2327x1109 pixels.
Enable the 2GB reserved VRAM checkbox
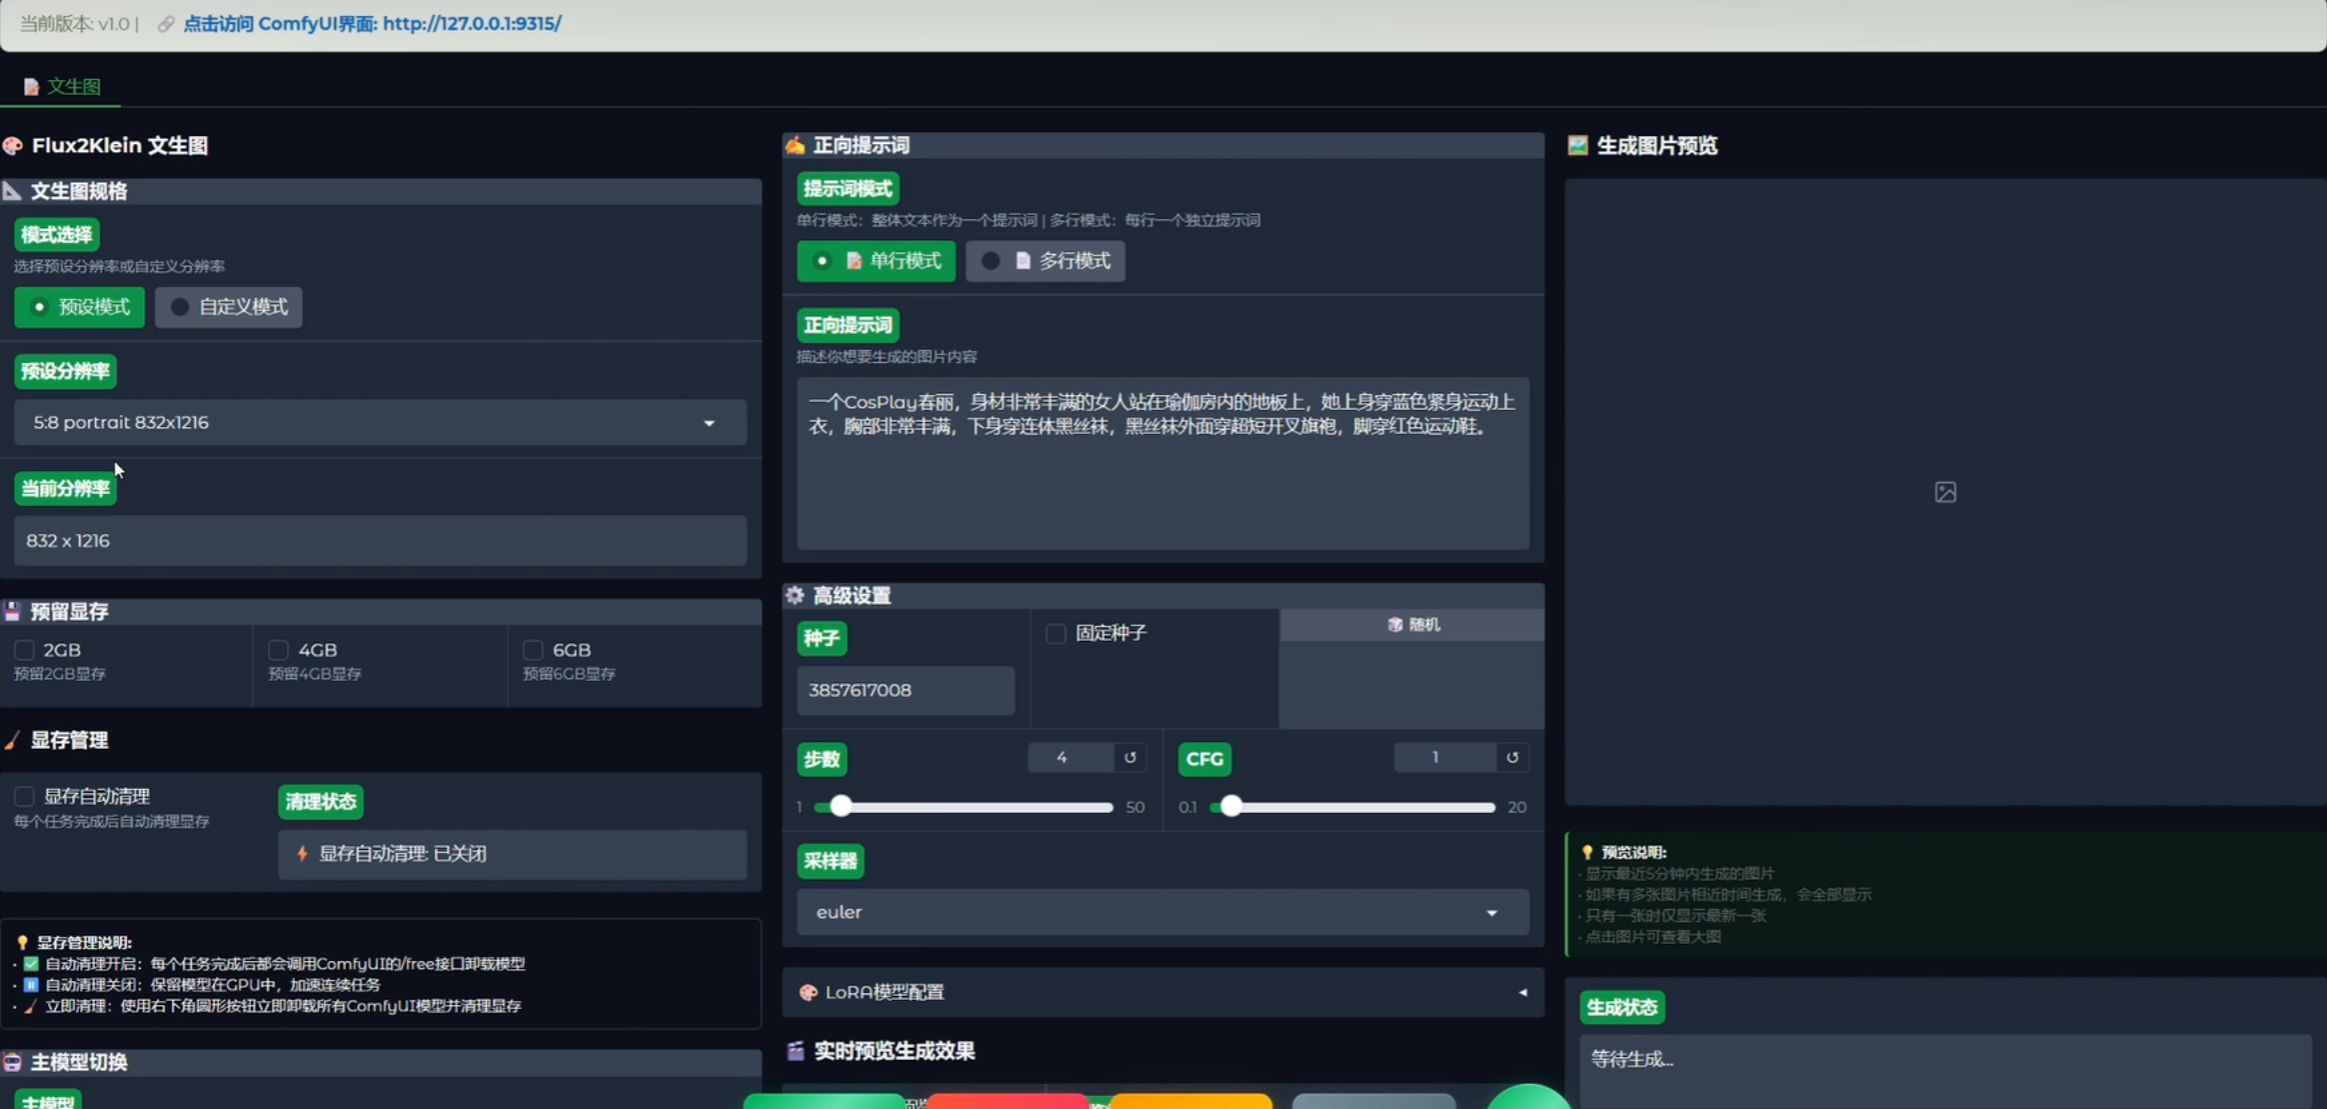(x=24, y=650)
